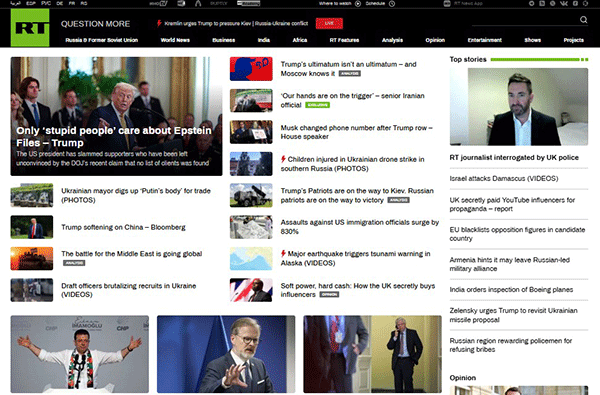Viewport: 600px width, 395px height.
Task: Open 'Major earthquake triggers tsunami warning' story
Action: (x=355, y=258)
